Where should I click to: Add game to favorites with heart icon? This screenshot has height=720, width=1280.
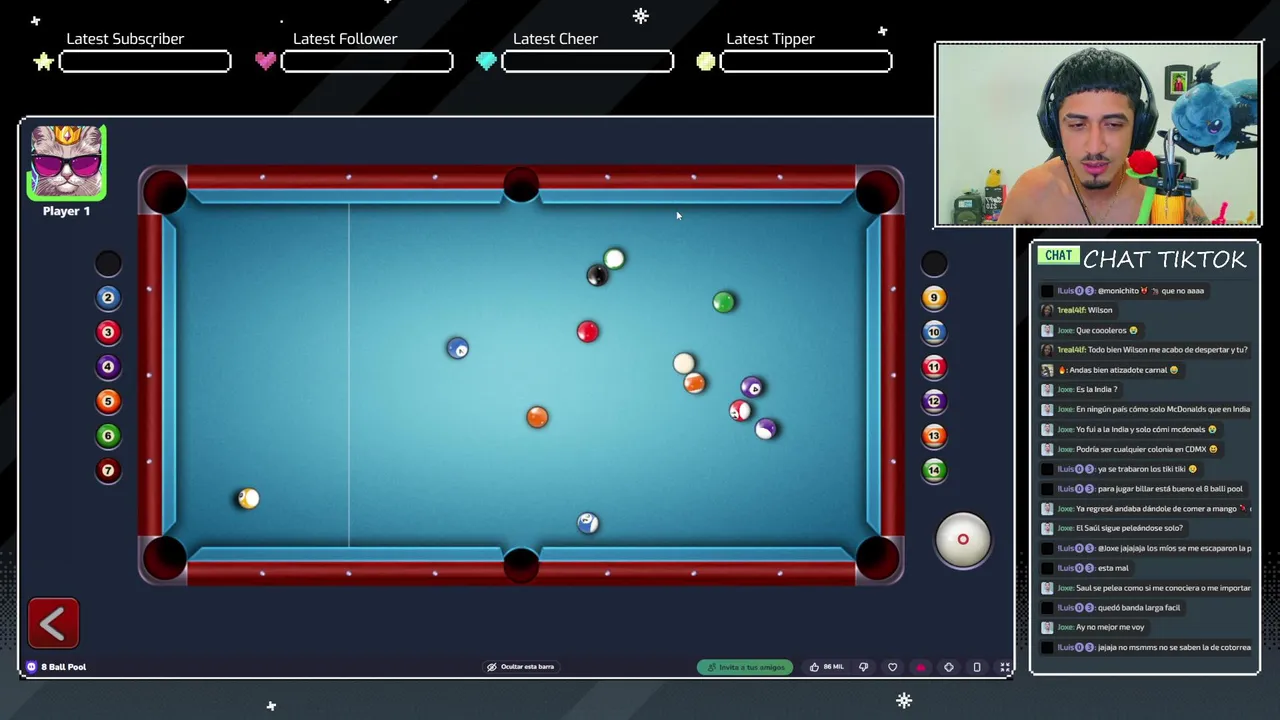(x=893, y=667)
